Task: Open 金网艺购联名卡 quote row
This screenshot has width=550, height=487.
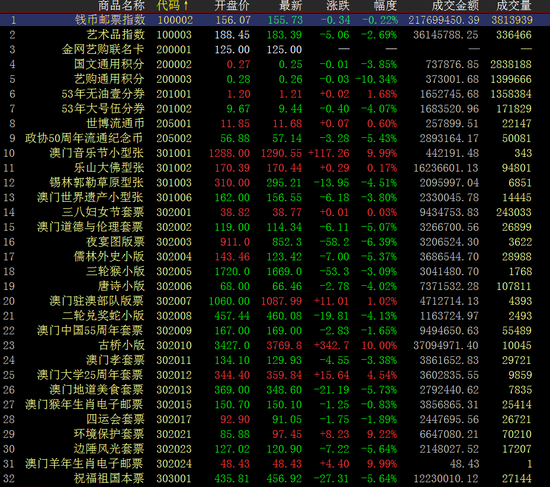Action: tap(275, 49)
